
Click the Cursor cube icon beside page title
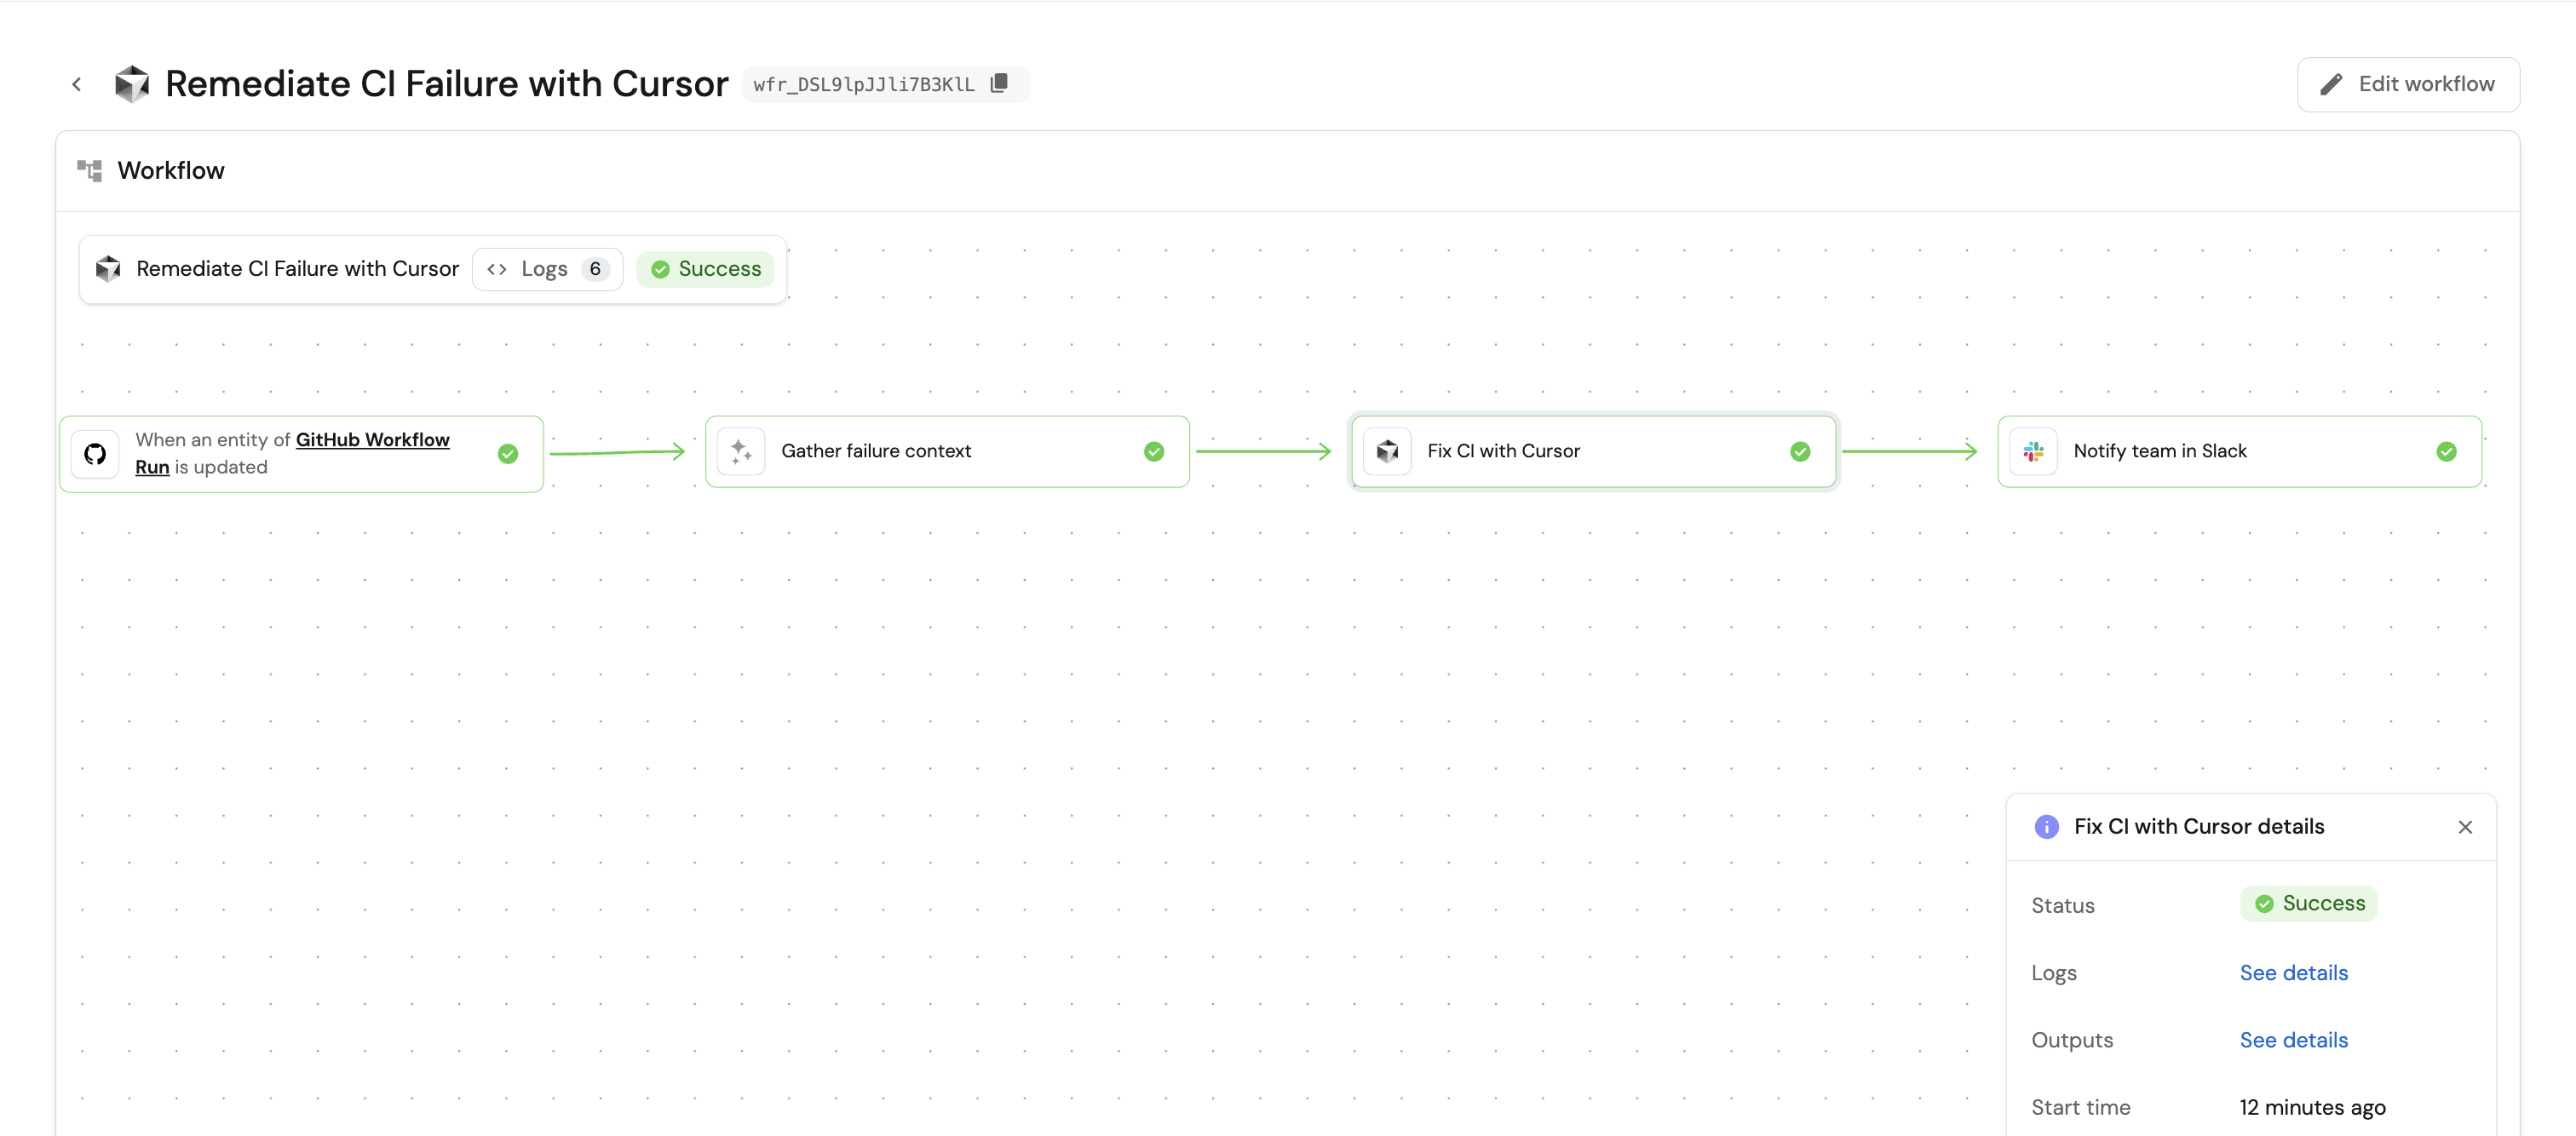[132, 84]
